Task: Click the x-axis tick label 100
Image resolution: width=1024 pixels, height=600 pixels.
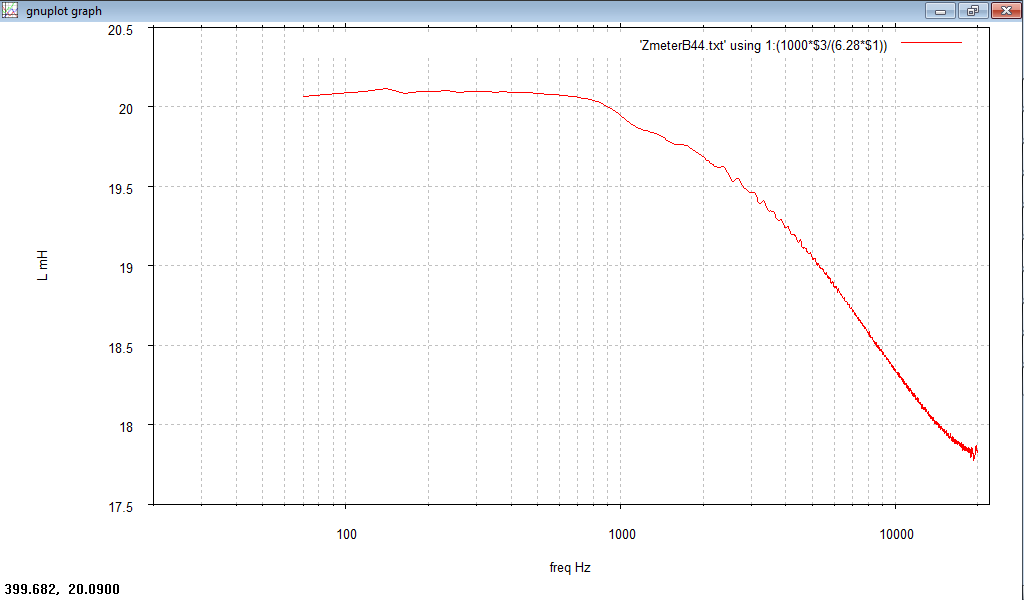Action: [346, 535]
